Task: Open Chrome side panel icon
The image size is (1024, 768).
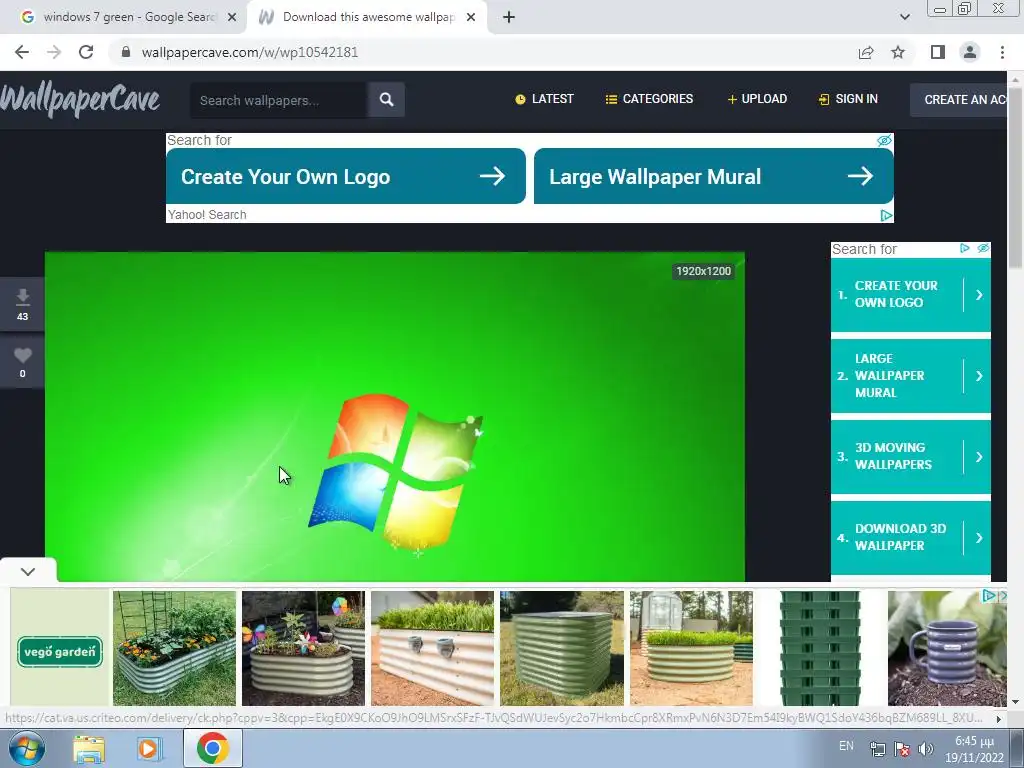Action: click(938, 52)
